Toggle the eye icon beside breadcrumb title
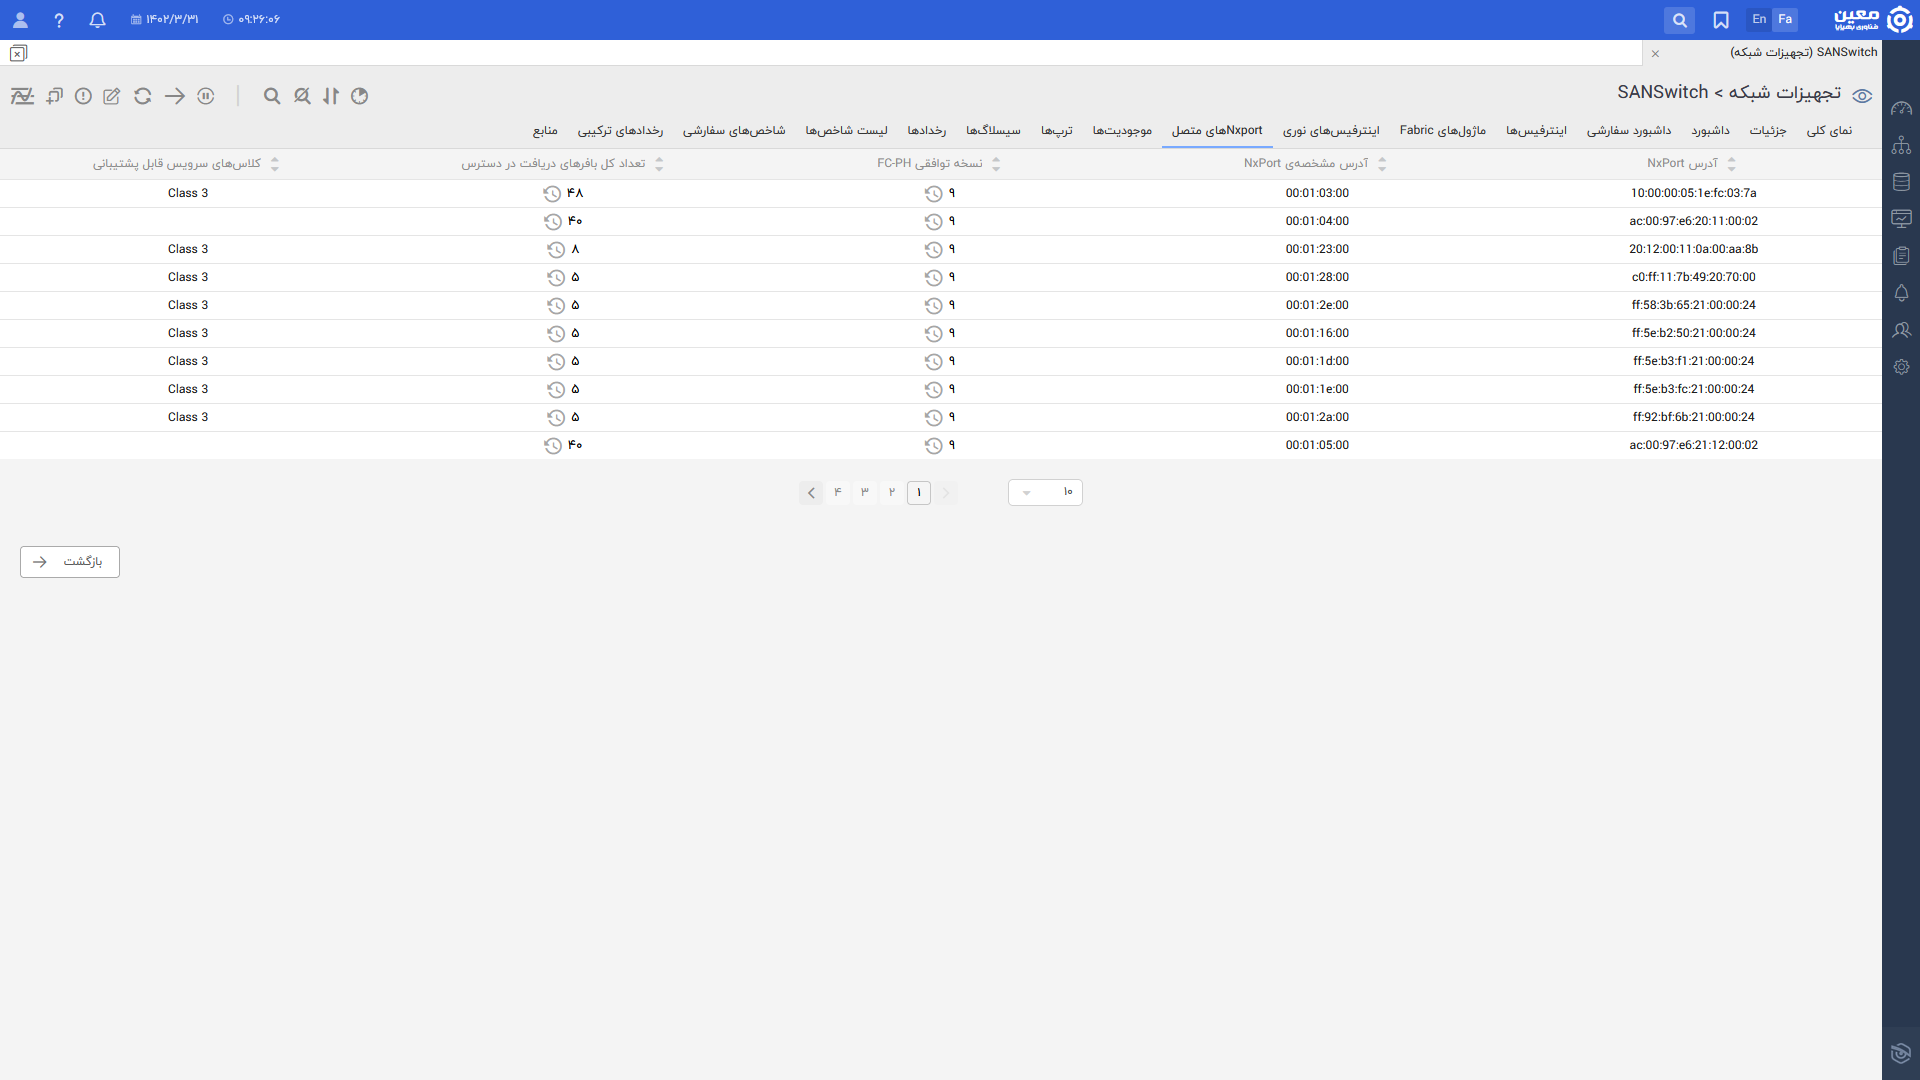This screenshot has width=1920, height=1080. click(1862, 96)
